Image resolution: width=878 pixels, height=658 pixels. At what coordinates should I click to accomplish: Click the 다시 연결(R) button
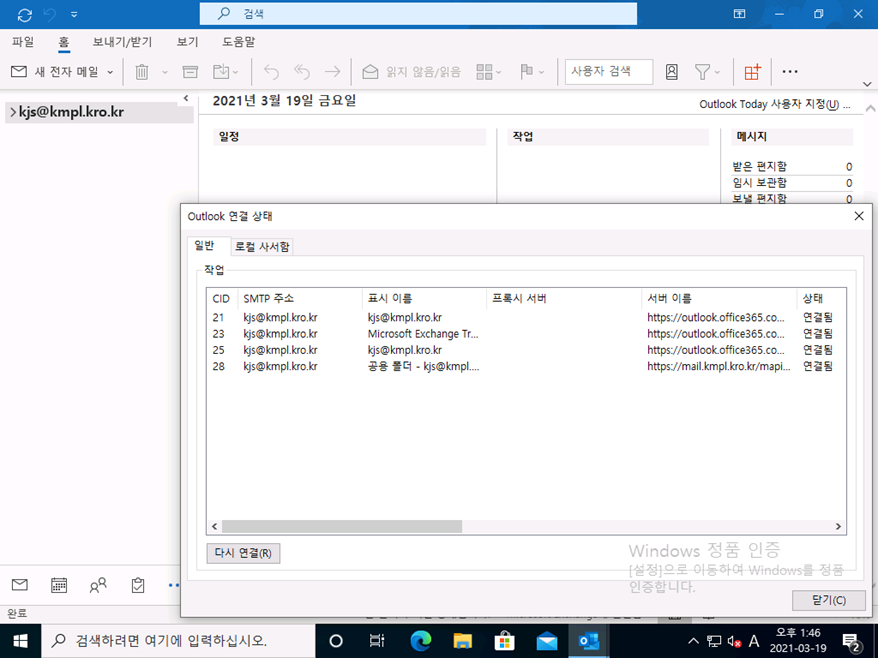click(243, 553)
